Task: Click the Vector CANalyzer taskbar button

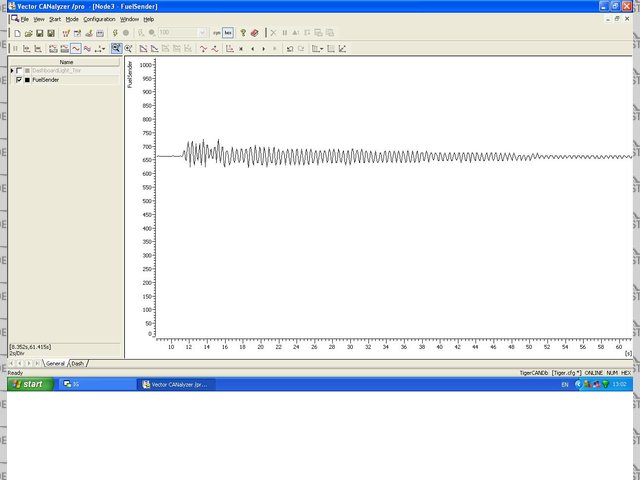Action: (x=175, y=384)
